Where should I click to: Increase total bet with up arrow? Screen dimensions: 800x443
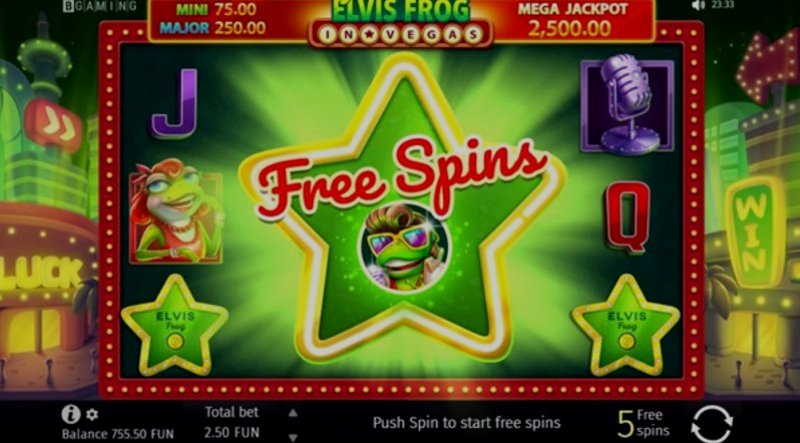coord(293,413)
